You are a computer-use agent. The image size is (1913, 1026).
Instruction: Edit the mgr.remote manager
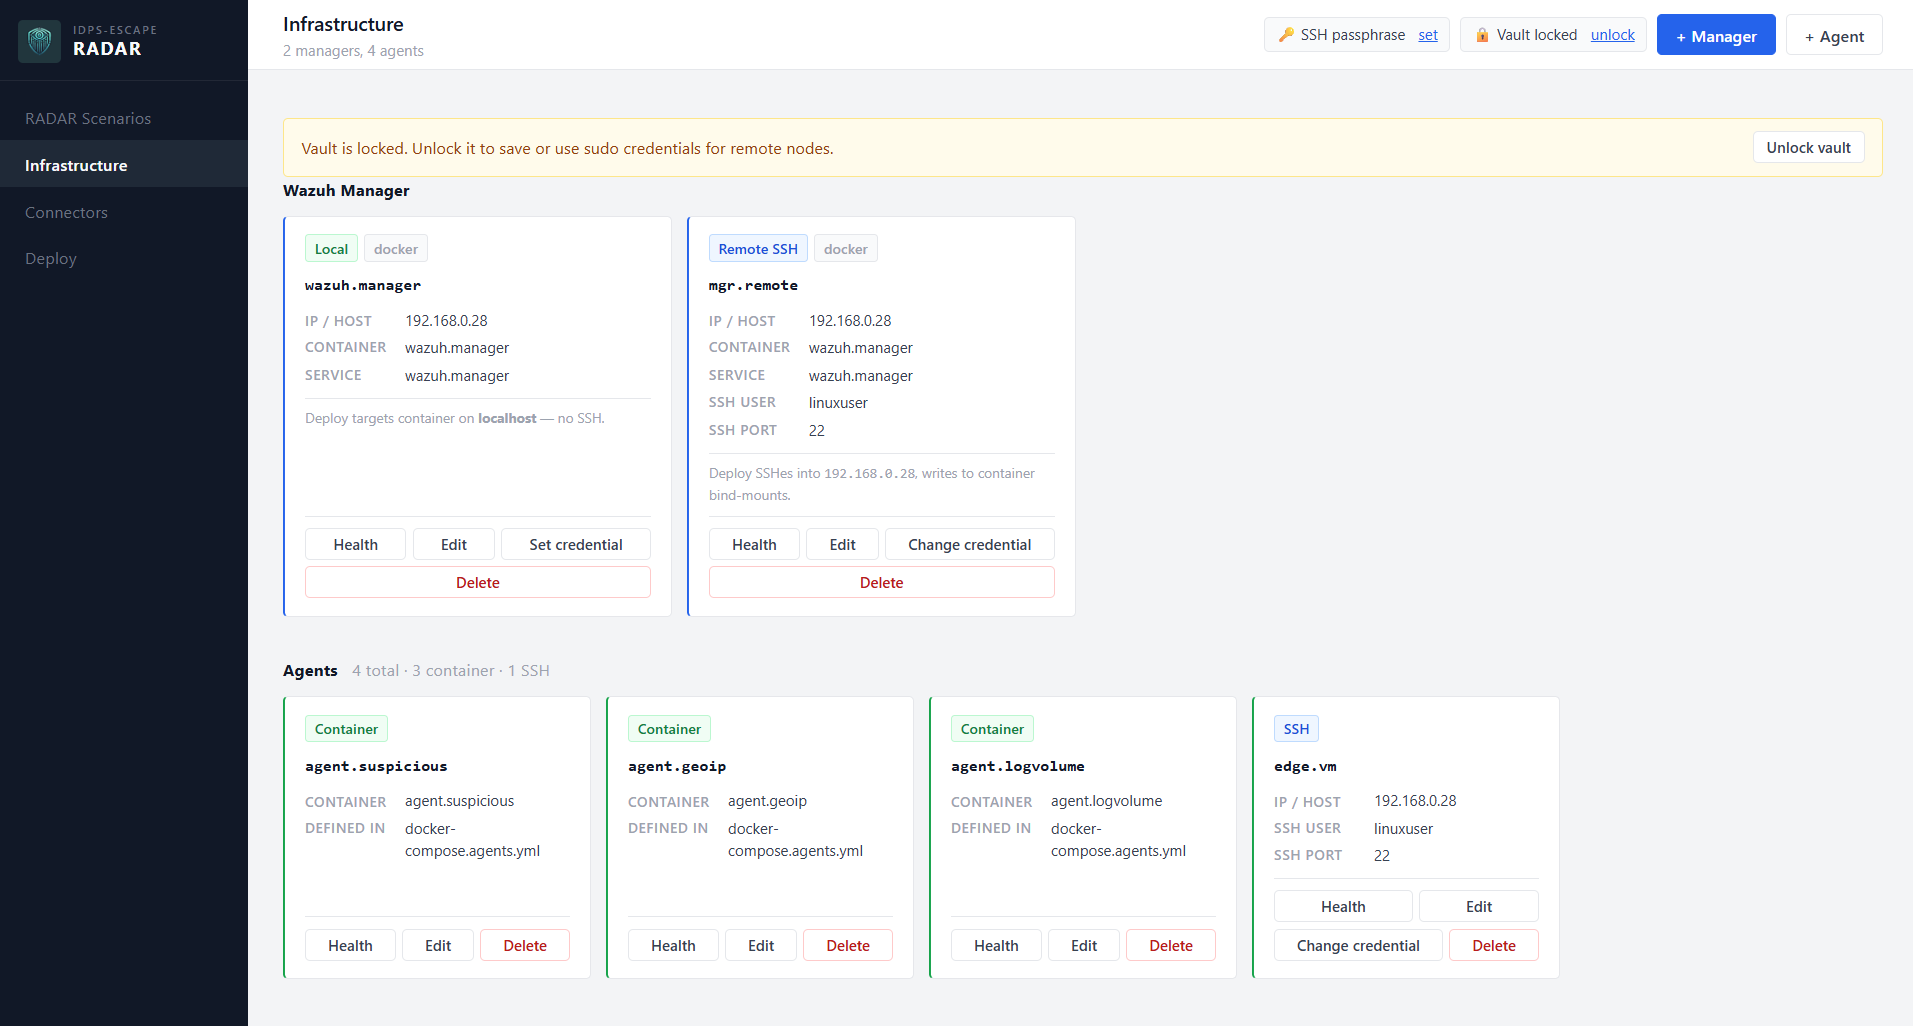tap(842, 544)
